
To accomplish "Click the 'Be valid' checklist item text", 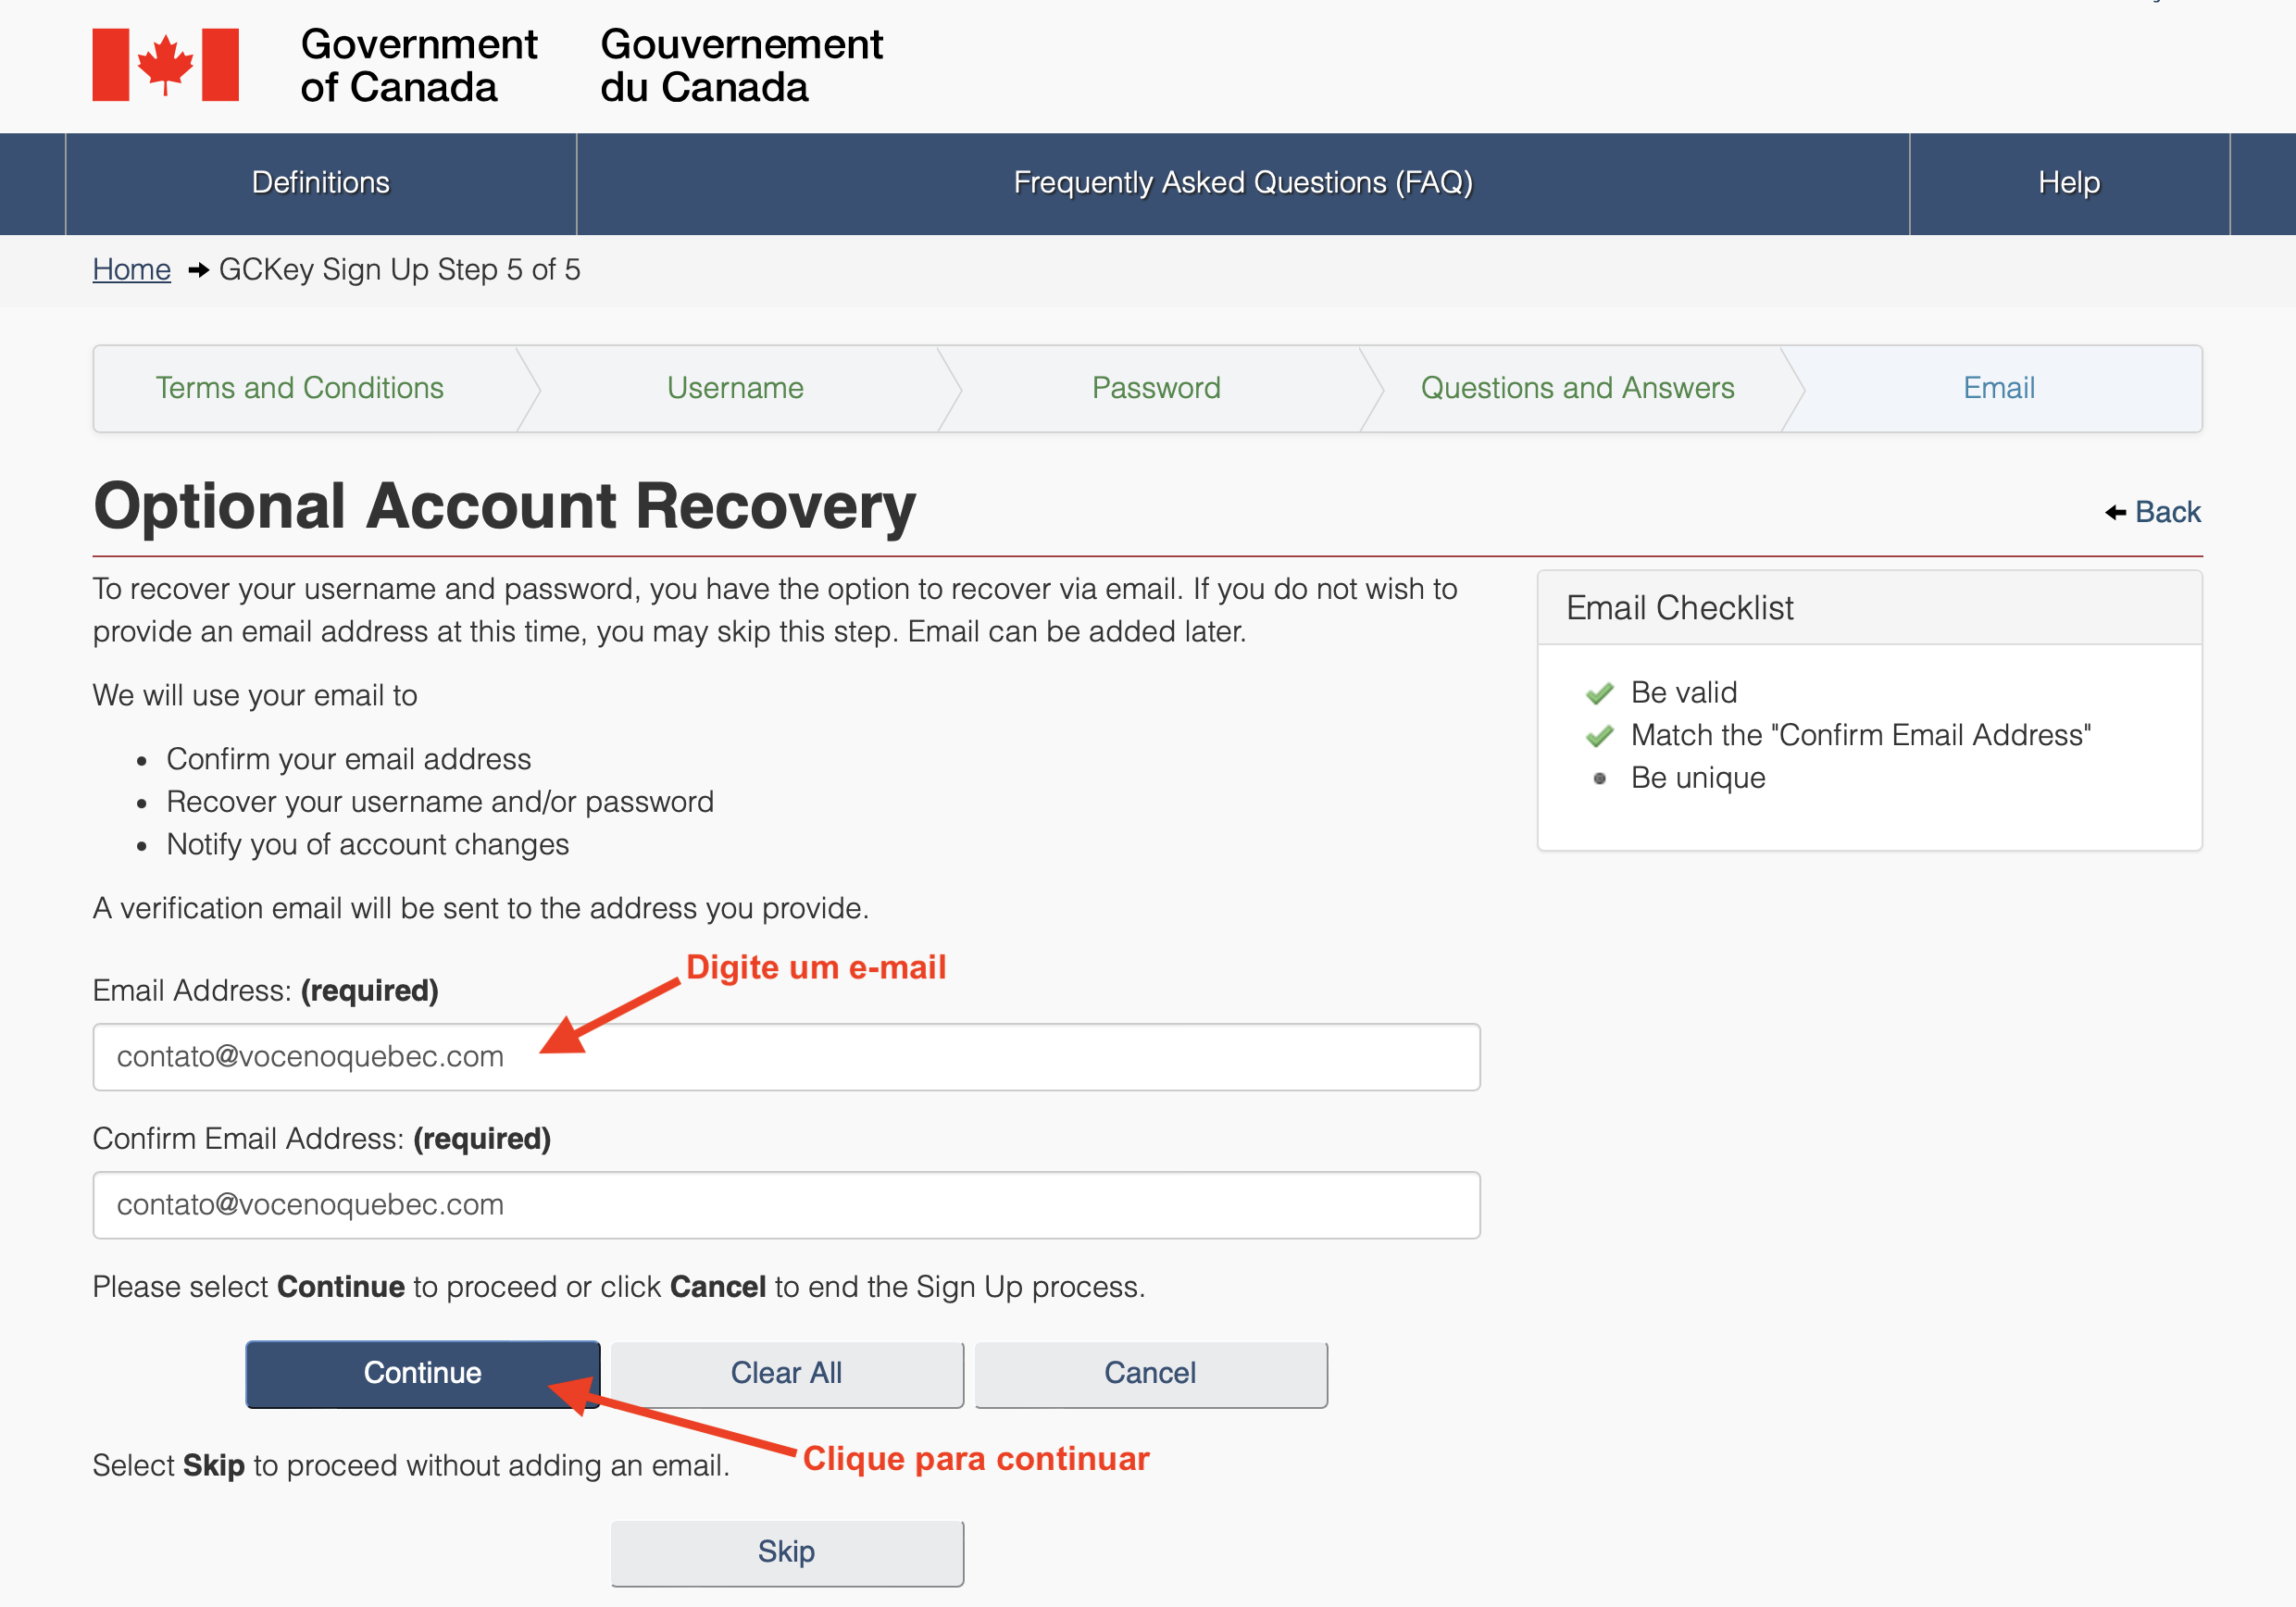I will 1683,693.
